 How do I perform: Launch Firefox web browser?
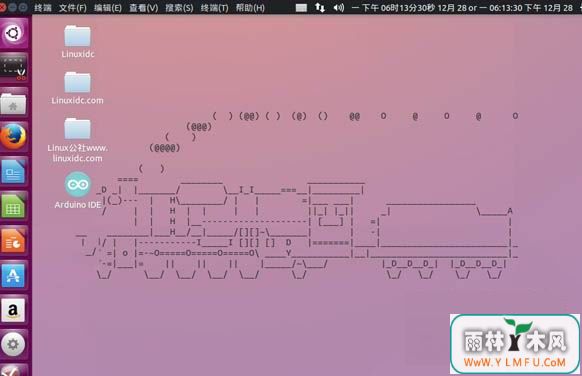[13, 137]
